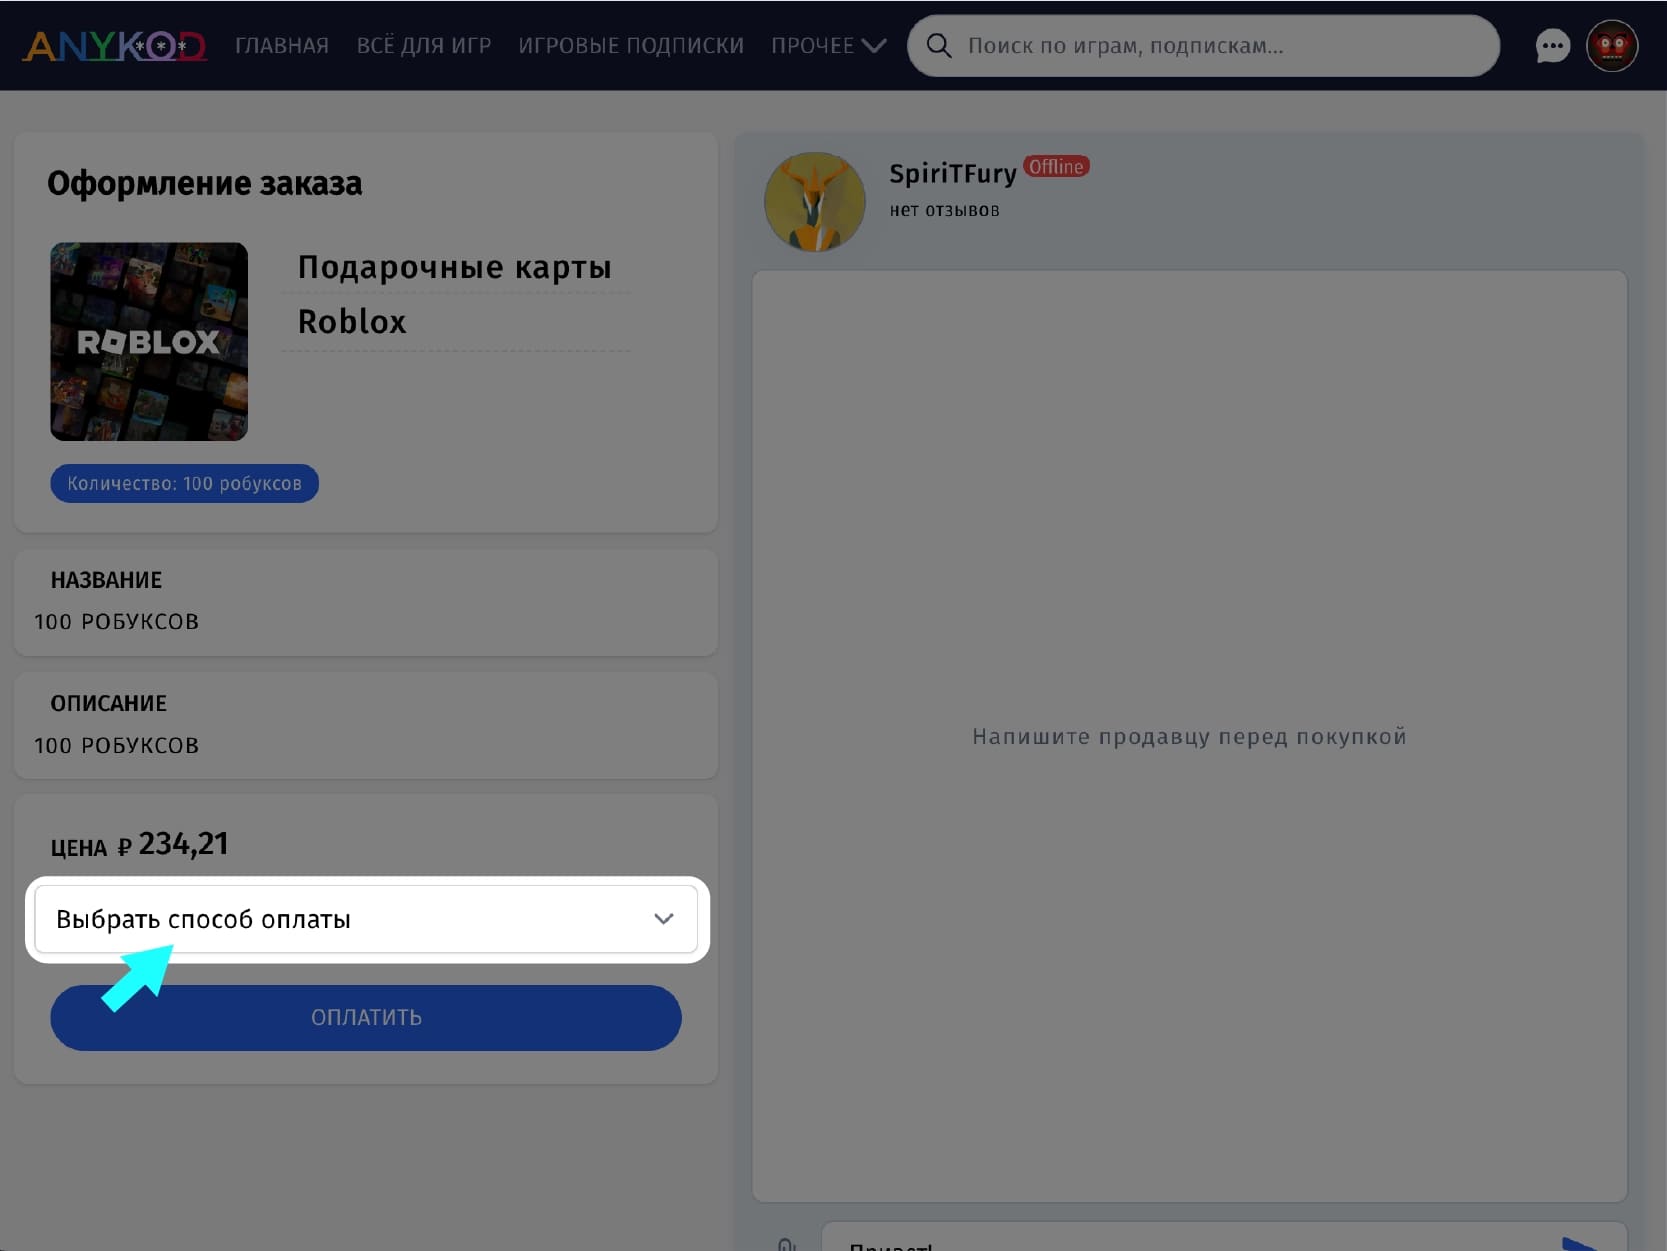Open Выбрать способ оплаты dropdown

tap(366, 919)
